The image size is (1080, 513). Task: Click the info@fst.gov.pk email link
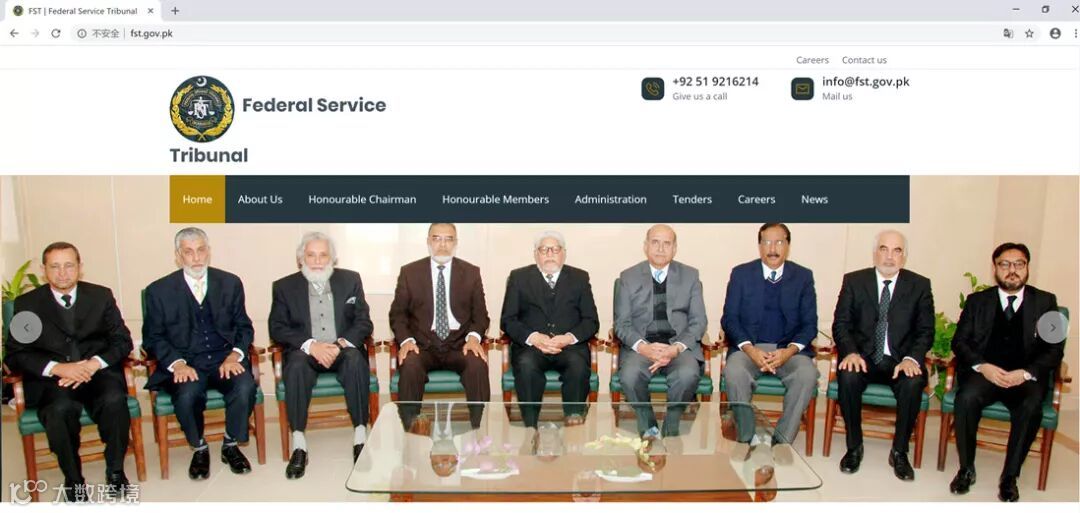pyautogui.click(x=865, y=81)
